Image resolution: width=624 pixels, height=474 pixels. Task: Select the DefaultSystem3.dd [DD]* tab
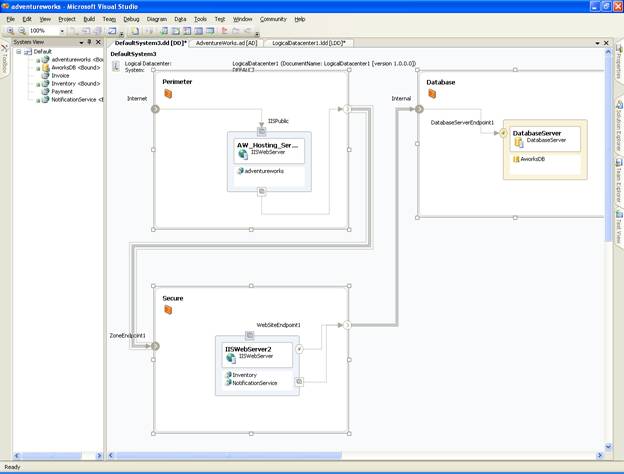click(150, 43)
